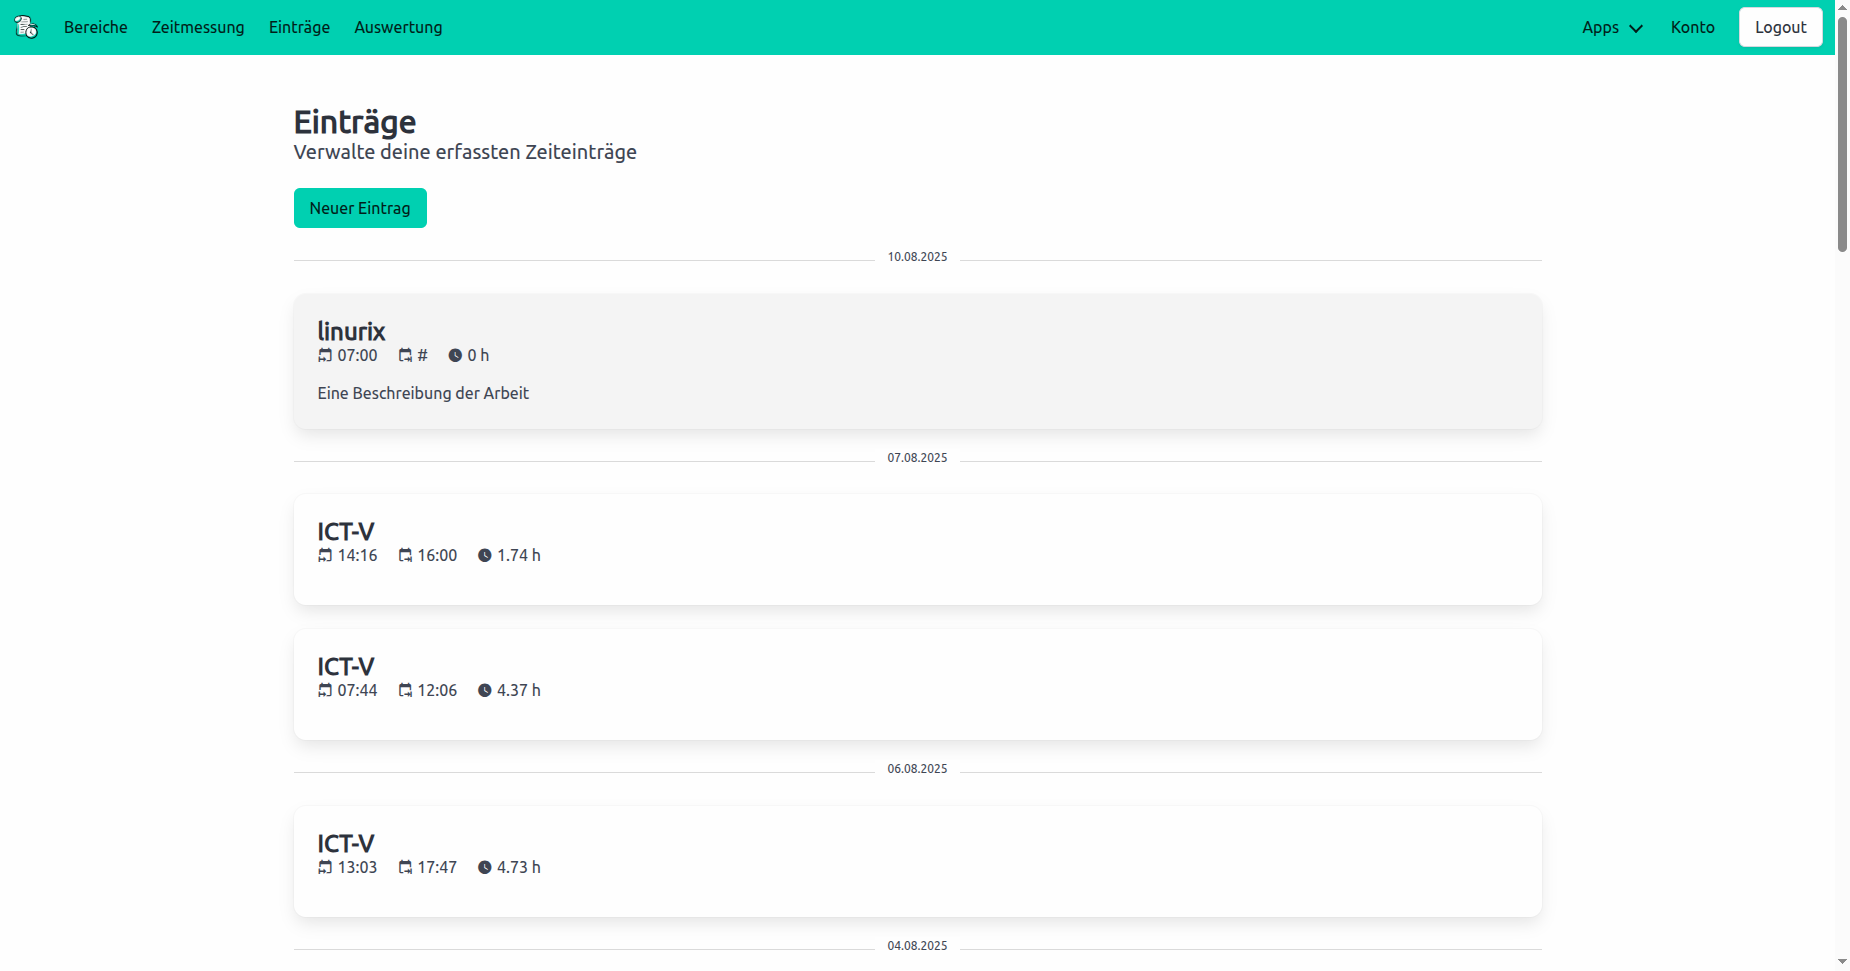Click clock icon beside 1.74 h
The image size is (1850, 971).
pyautogui.click(x=485, y=555)
